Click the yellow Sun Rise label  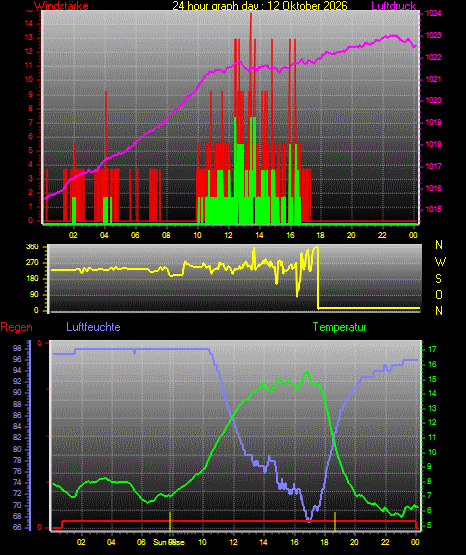pyautogui.click(x=169, y=542)
